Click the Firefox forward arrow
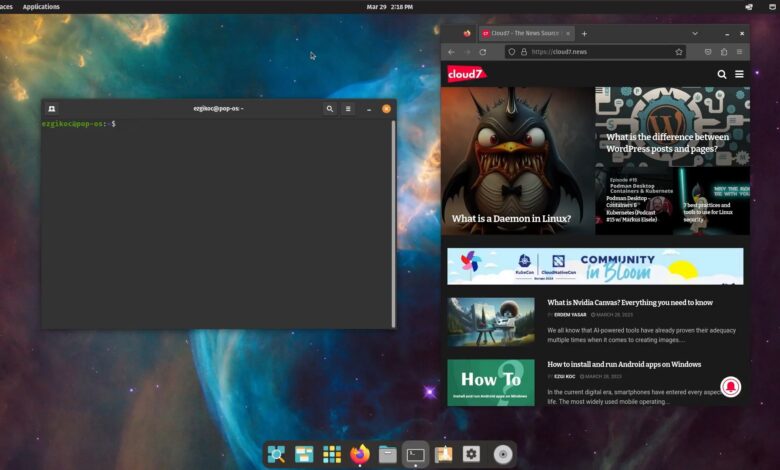Viewport: 780px width, 470px height. 467,52
